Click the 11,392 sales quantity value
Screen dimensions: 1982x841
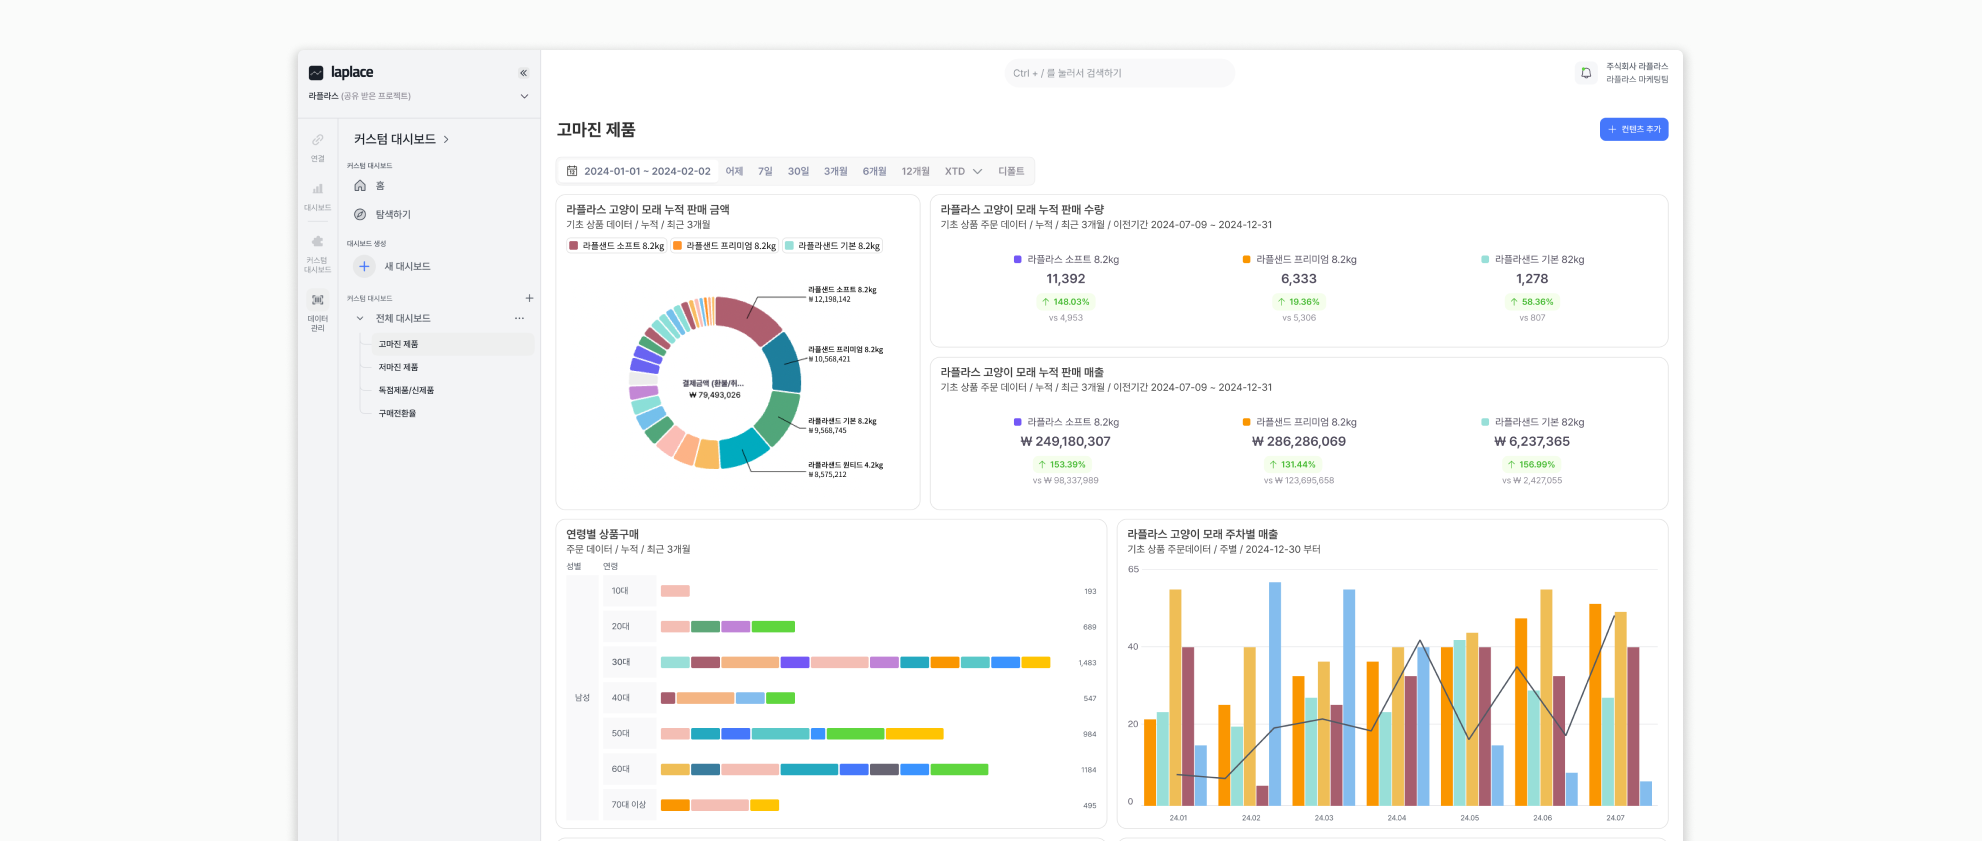point(1065,279)
